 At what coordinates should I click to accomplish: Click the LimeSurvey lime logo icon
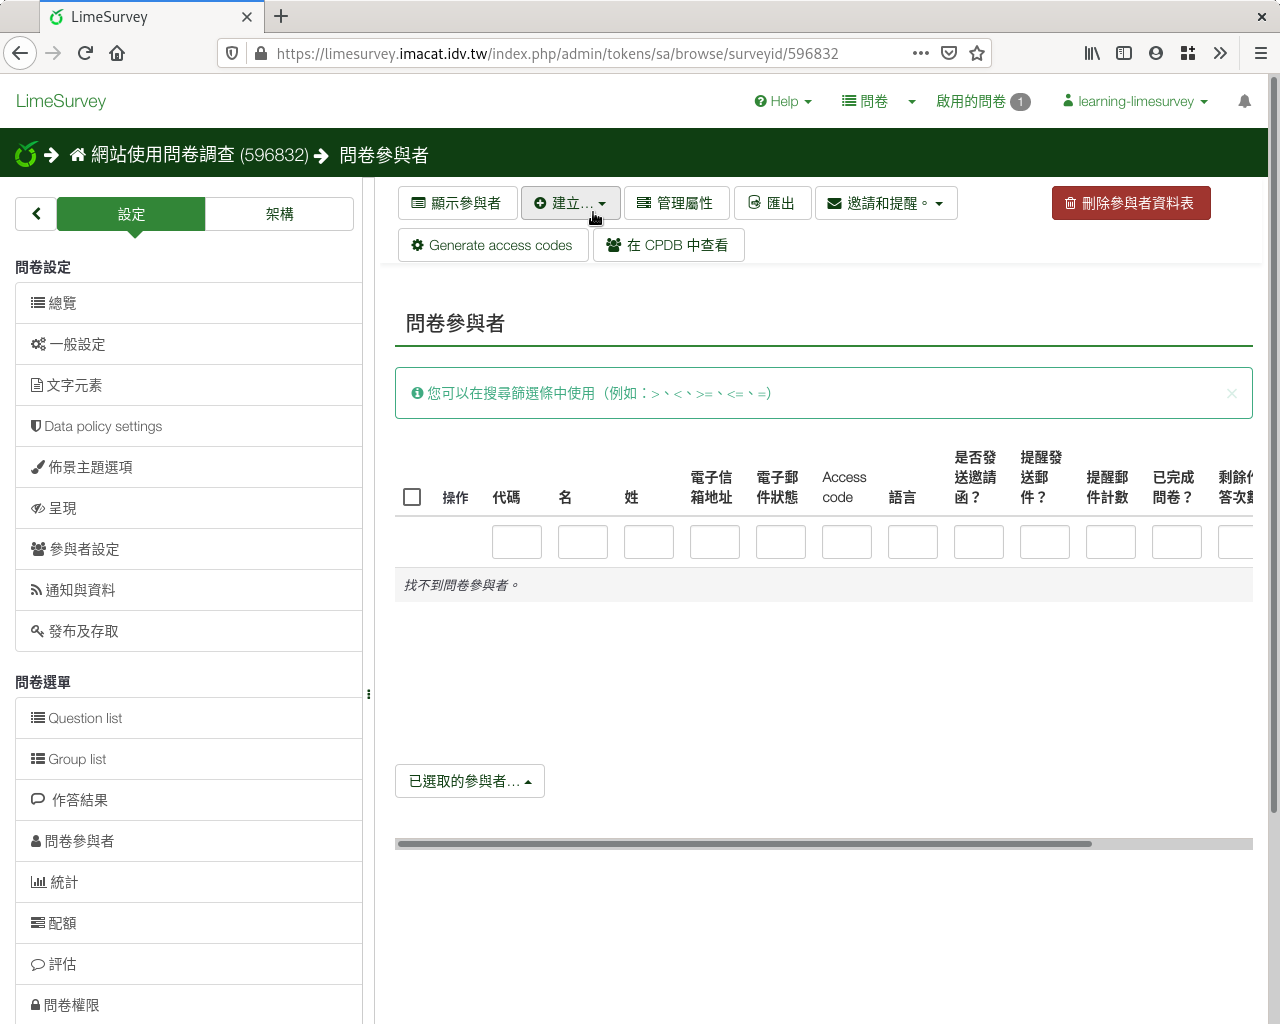(x=26, y=154)
